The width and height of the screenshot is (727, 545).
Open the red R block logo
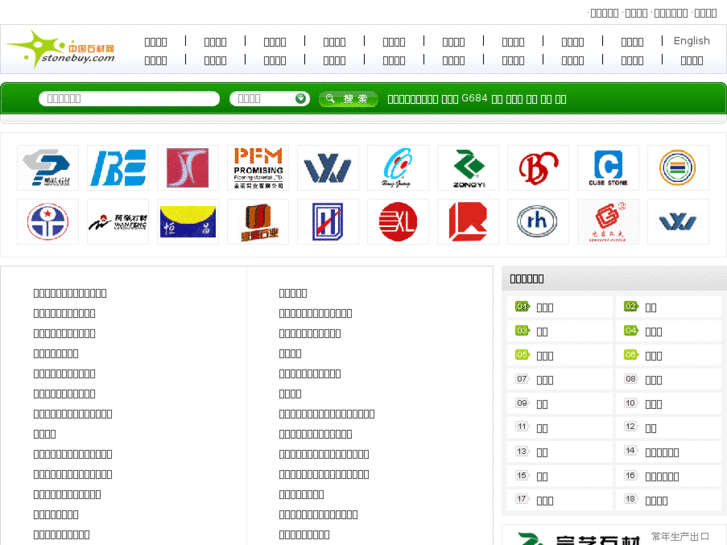[468, 222]
